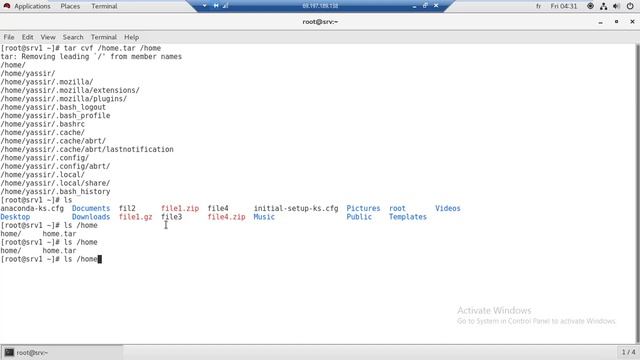The width and height of the screenshot is (640, 360).
Task: Select root@srv task in bottom panel
Action: coord(62,352)
